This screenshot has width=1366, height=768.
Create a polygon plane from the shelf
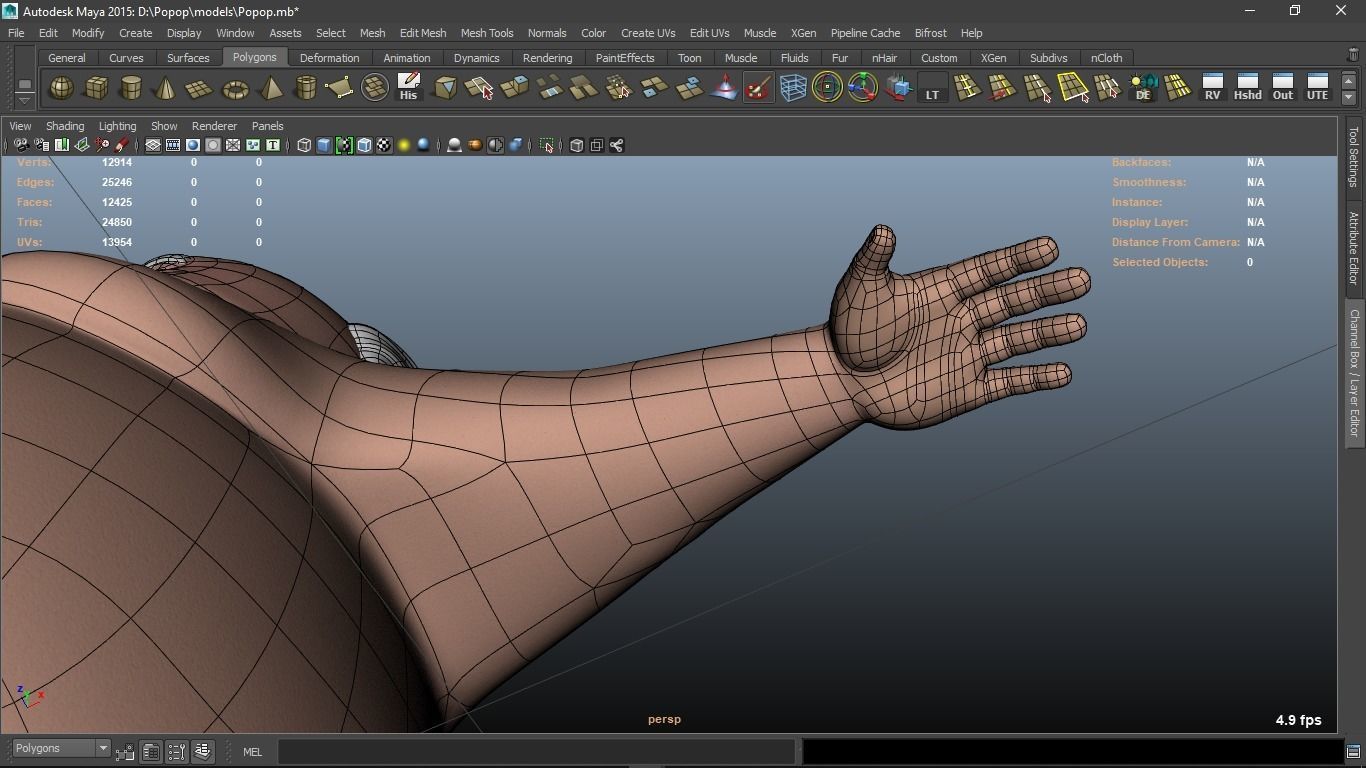click(200, 88)
